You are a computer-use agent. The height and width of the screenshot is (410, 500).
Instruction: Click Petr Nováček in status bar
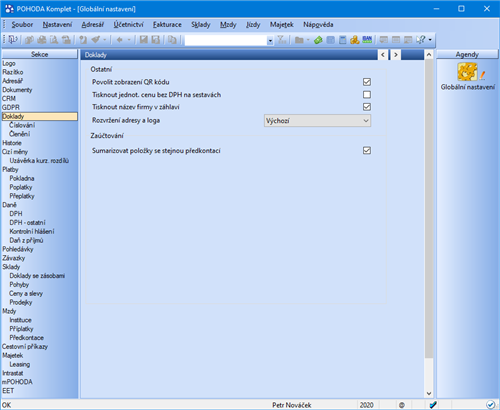click(292, 405)
